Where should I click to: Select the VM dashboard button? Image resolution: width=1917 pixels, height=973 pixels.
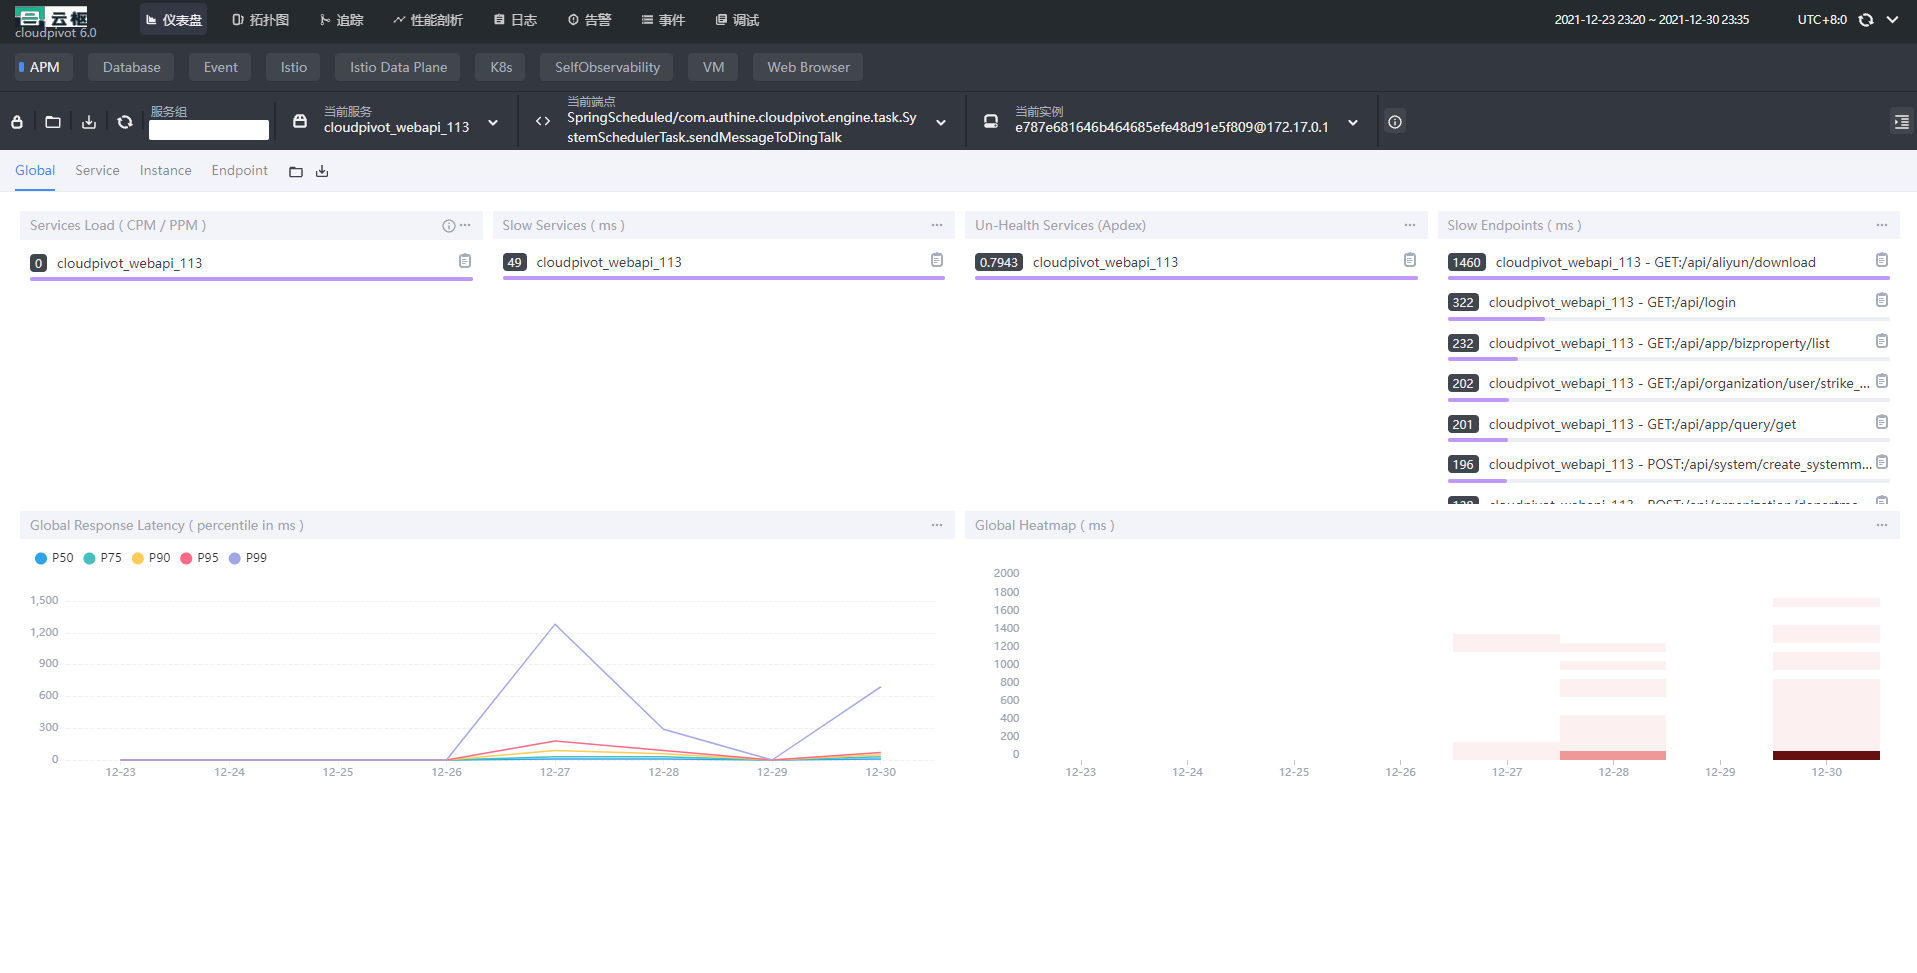(x=713, y=67)
